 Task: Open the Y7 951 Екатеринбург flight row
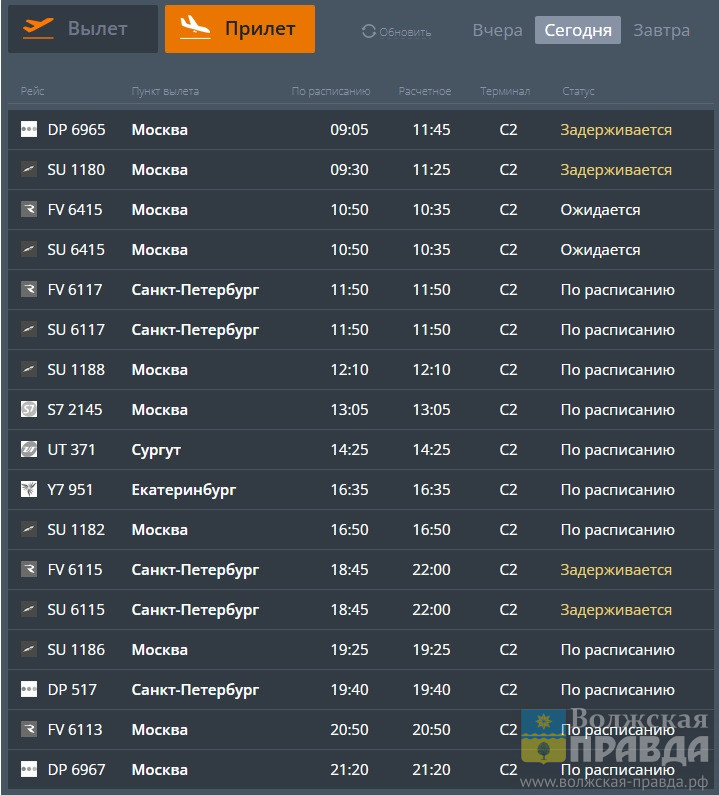[361, 490]
